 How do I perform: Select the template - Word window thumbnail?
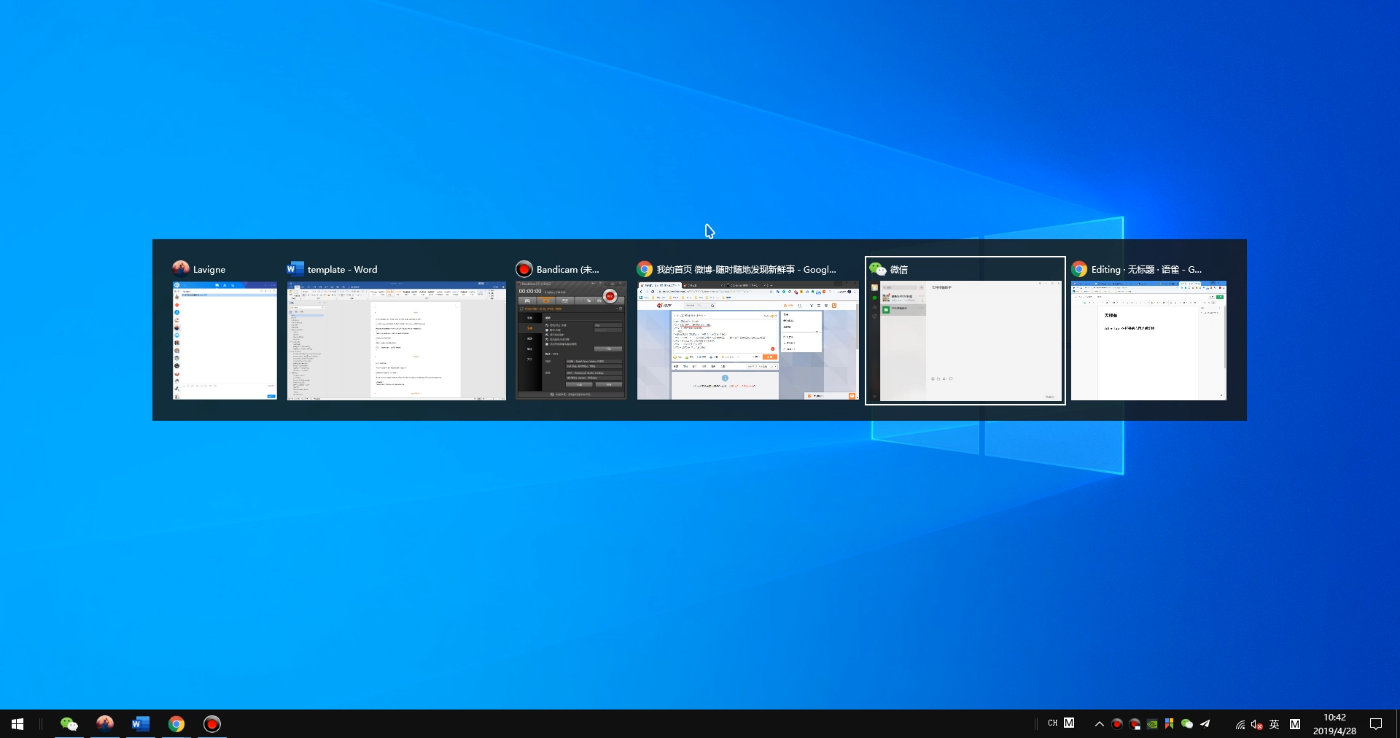pyautogui.click(x=396, y=340)
